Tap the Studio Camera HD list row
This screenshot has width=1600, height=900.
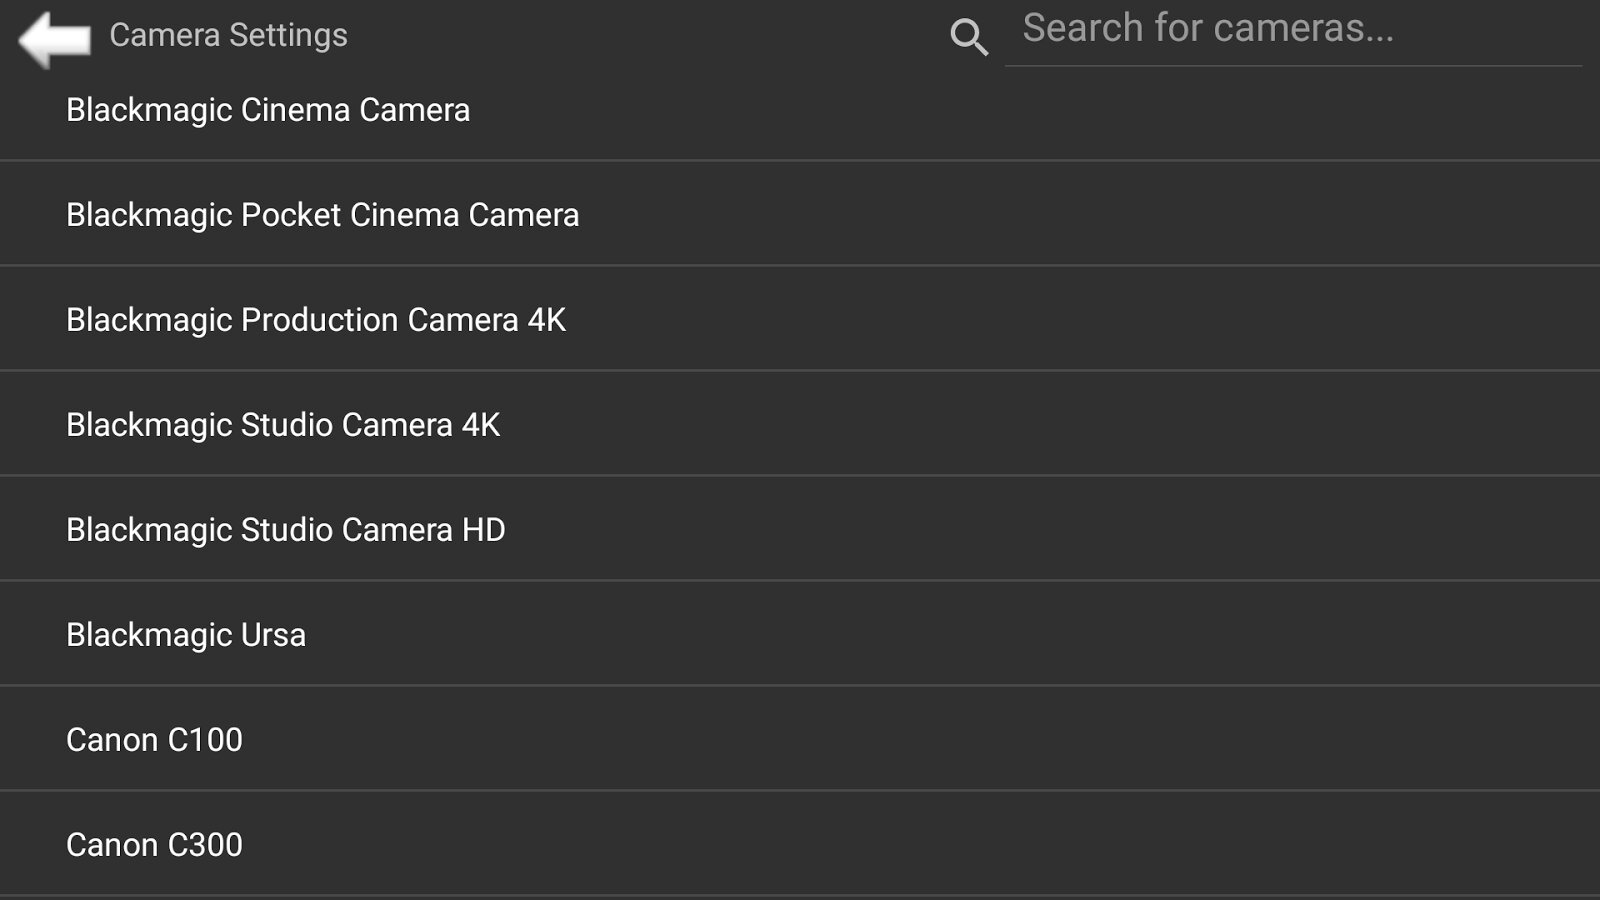point(800,530)
